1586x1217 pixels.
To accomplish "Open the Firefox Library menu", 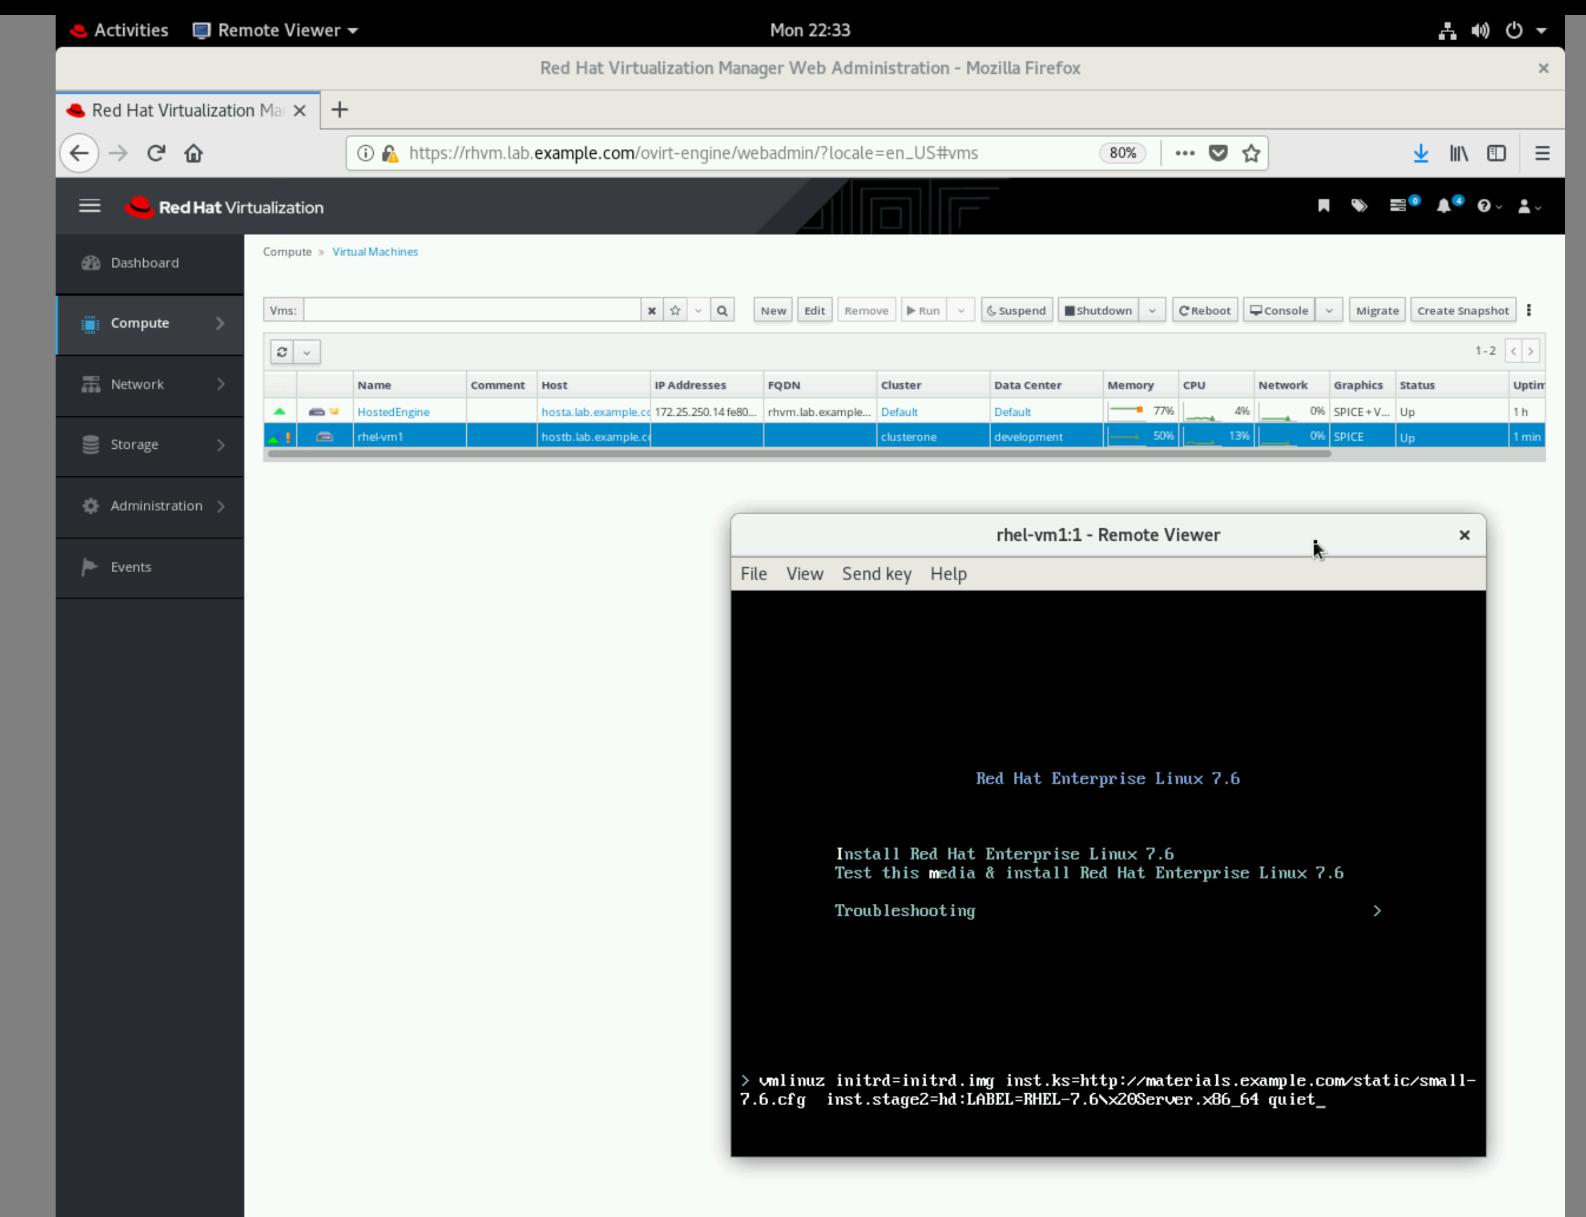I will click(1459, 153).
